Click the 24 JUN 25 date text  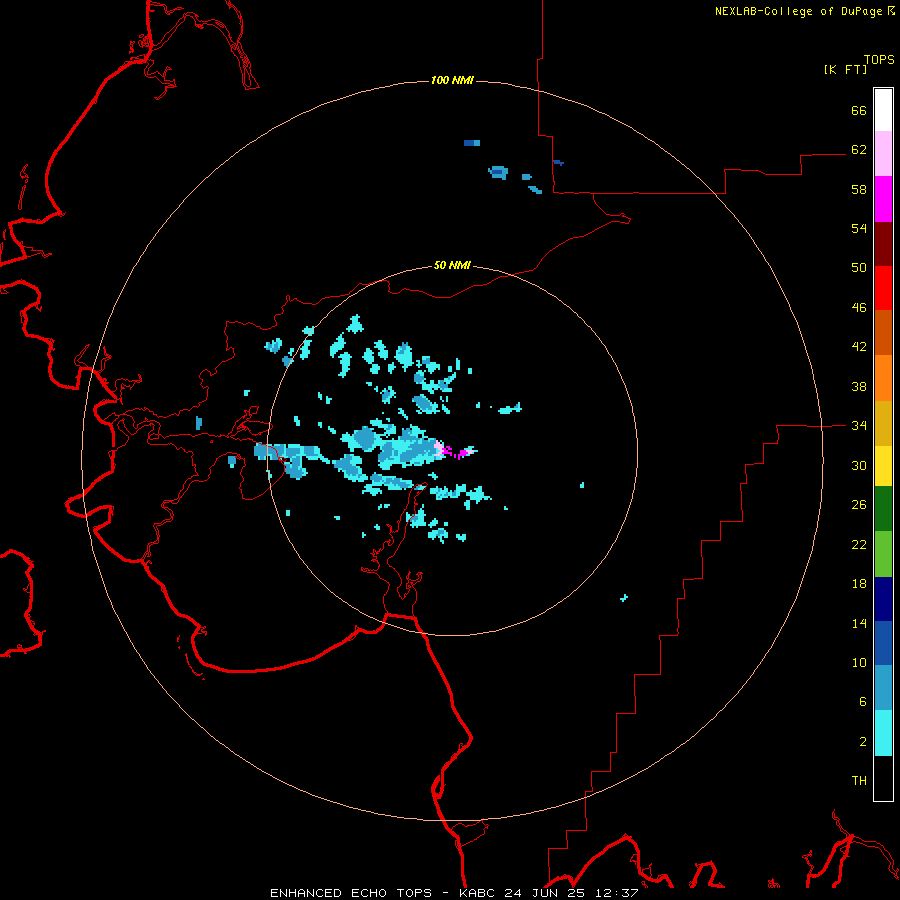point(545,893)
